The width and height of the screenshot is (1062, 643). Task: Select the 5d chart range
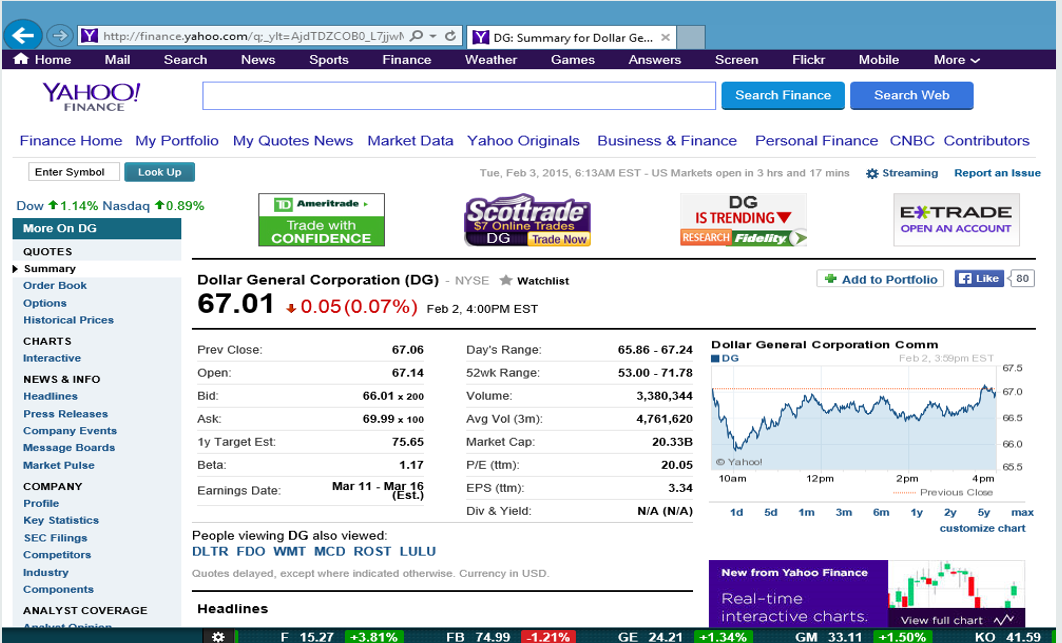pos(771,512)
